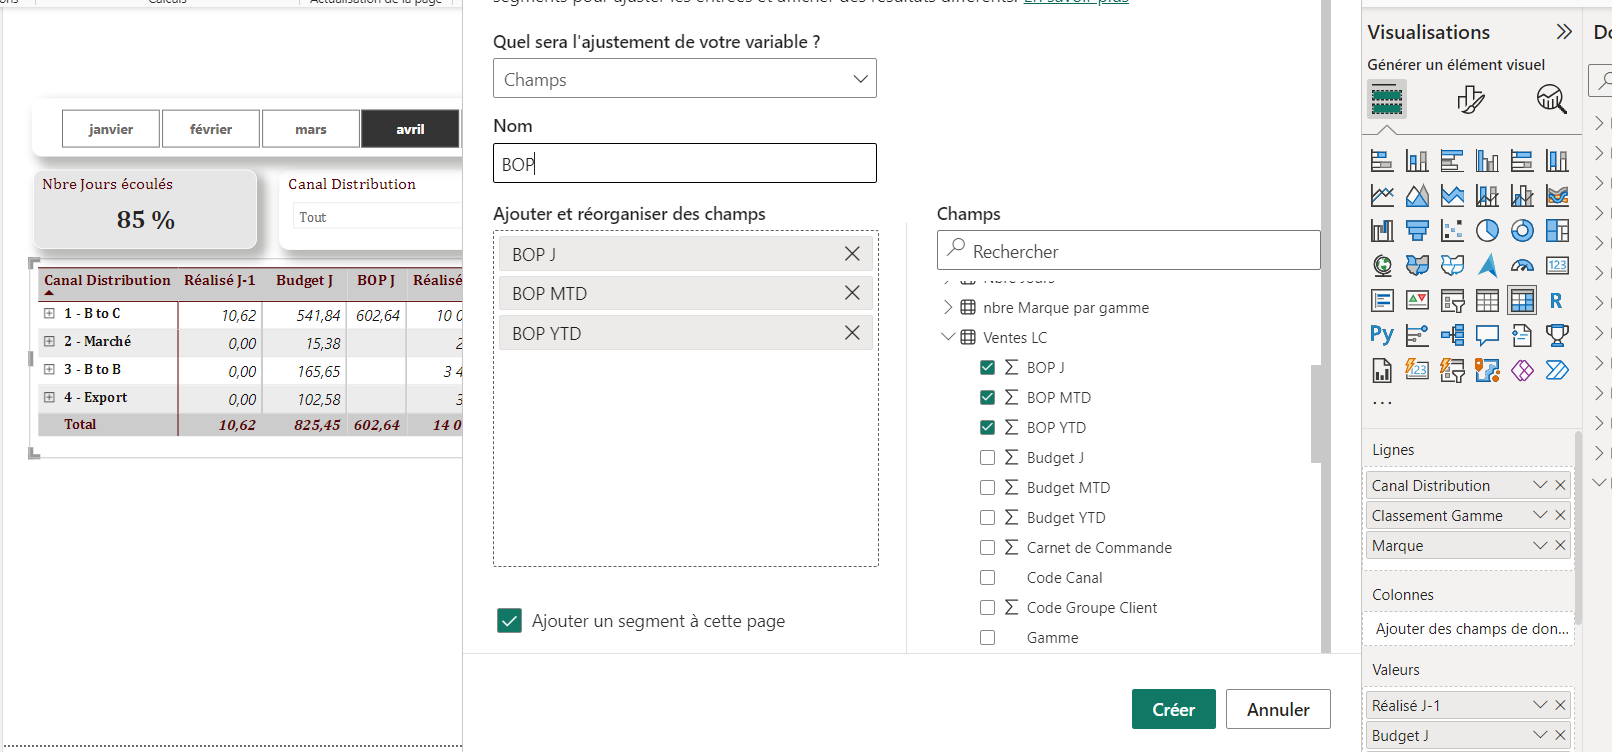The width and height of the screenshot is (1612, 752).
Task: Check the Budget J field checkbox
Action: pyautogui.click(x=987, y=457)
